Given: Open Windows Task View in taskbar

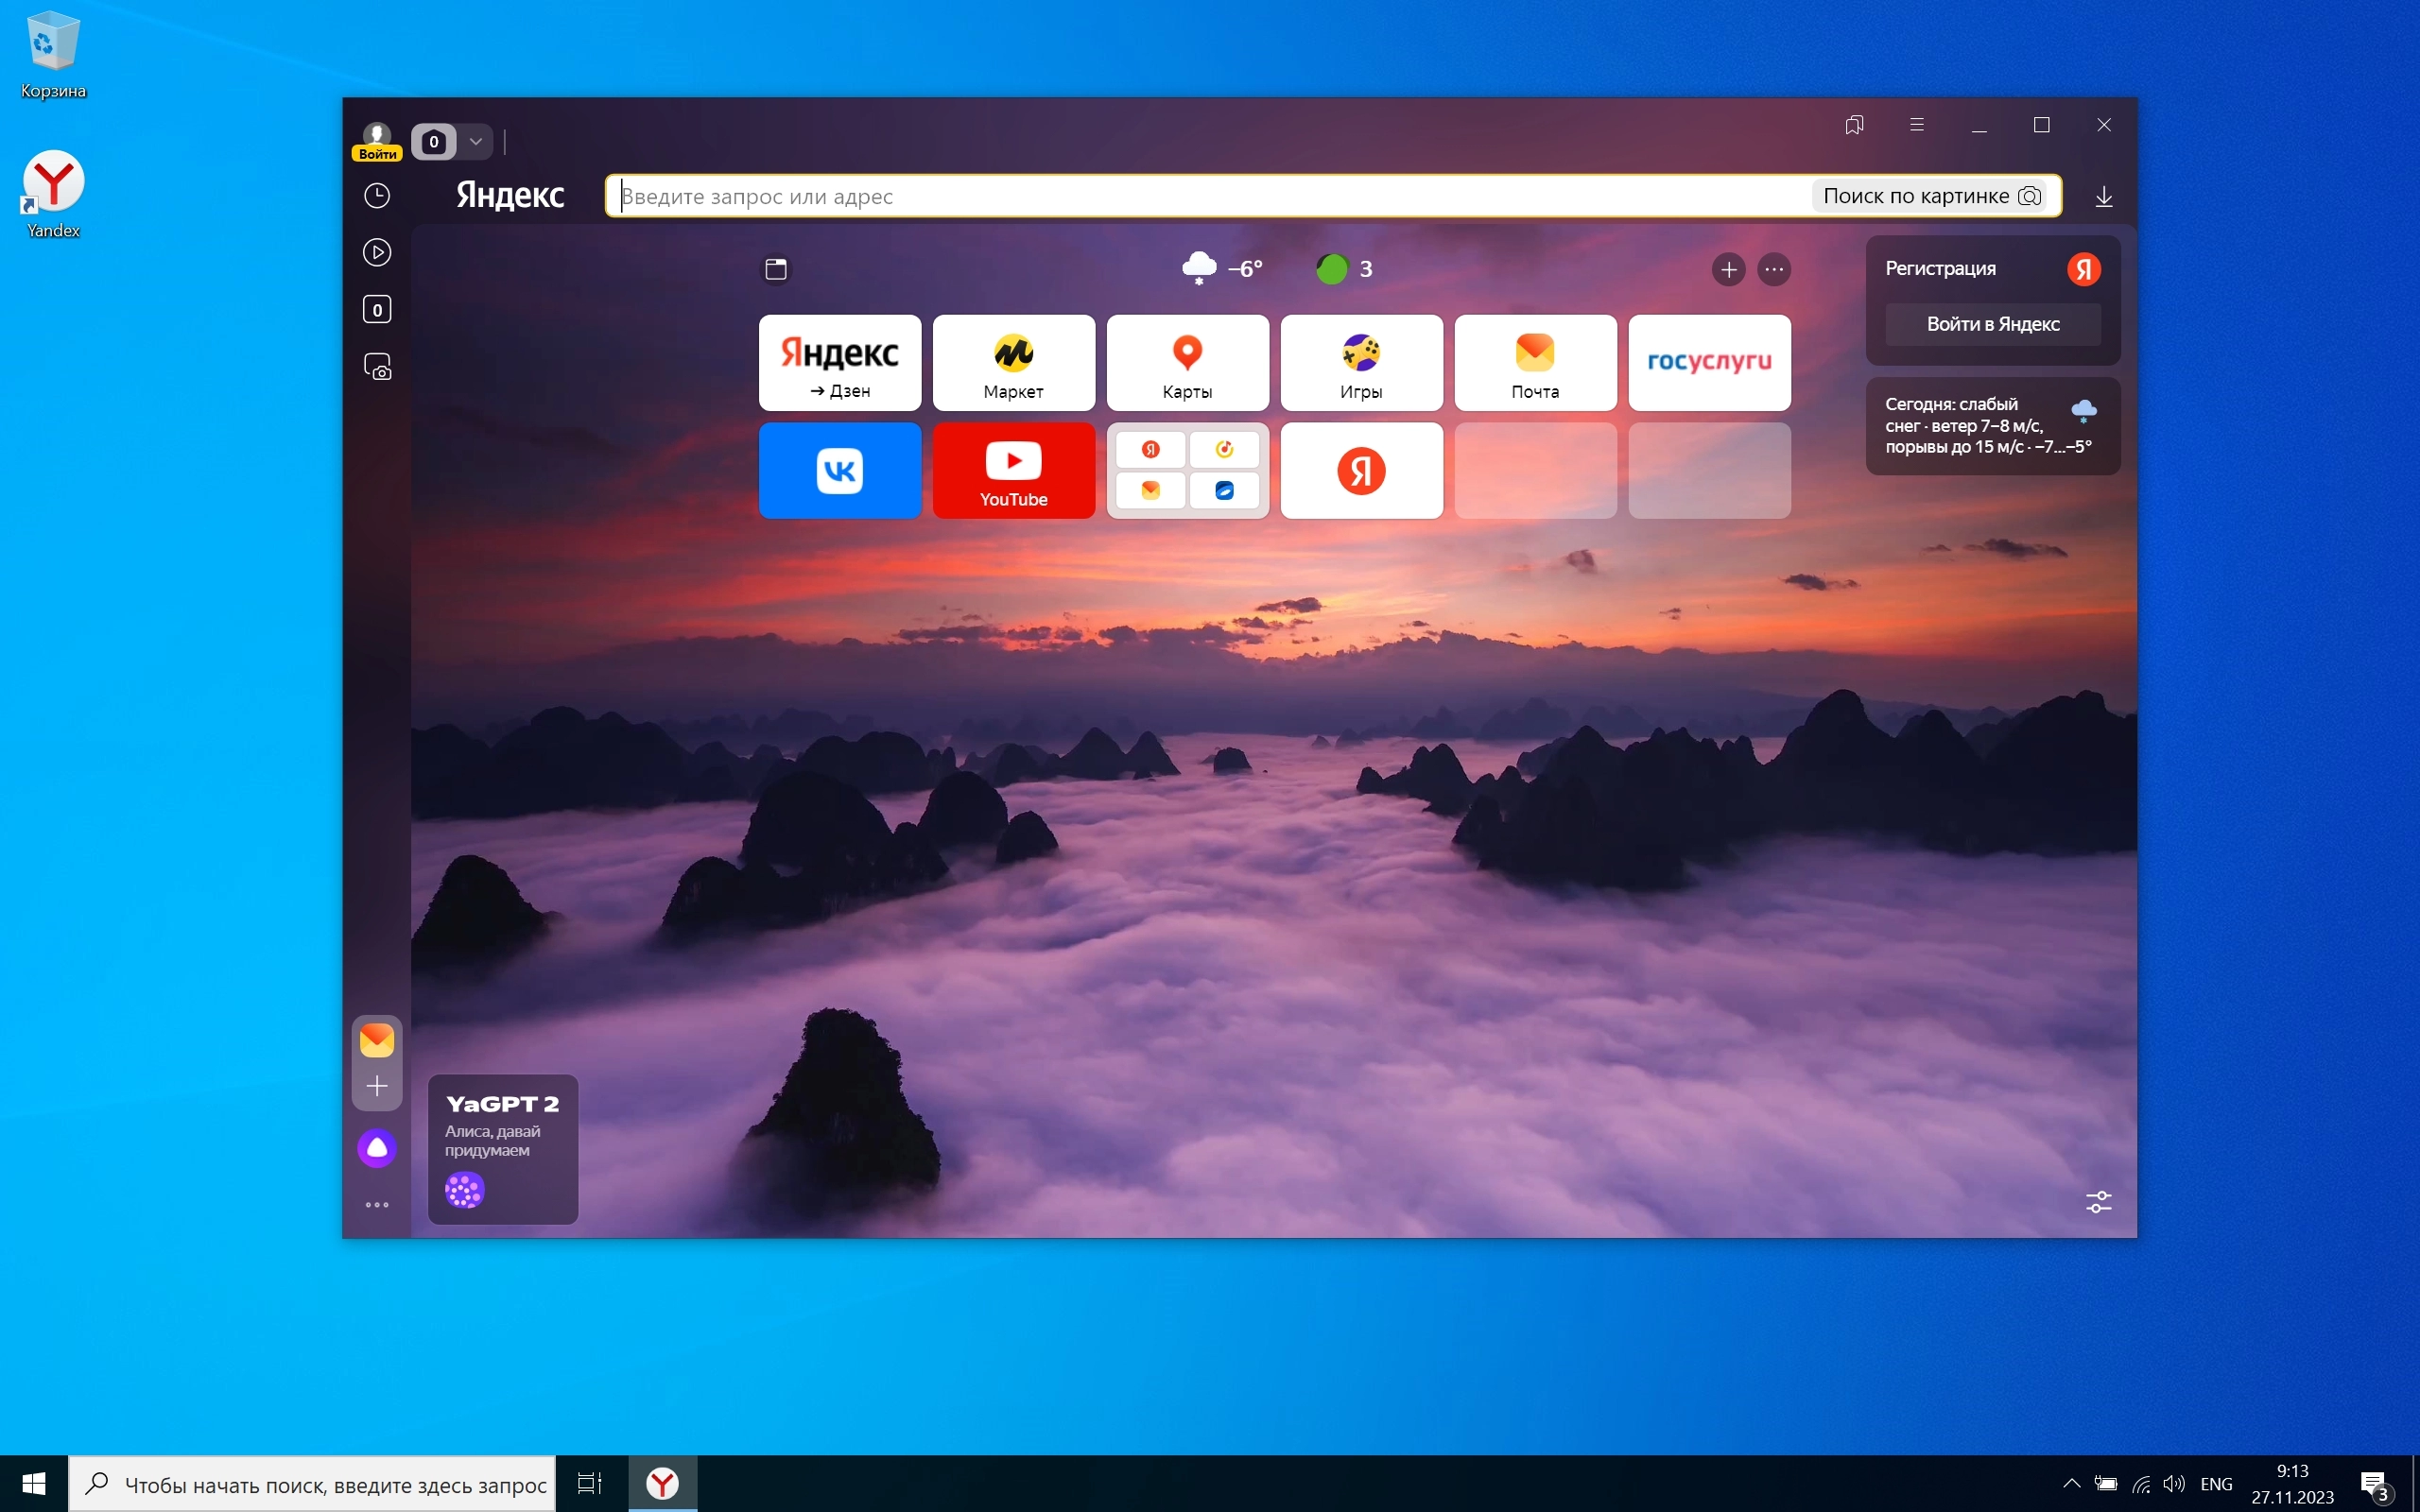Looking at the screenshot, I should 590,1484.
